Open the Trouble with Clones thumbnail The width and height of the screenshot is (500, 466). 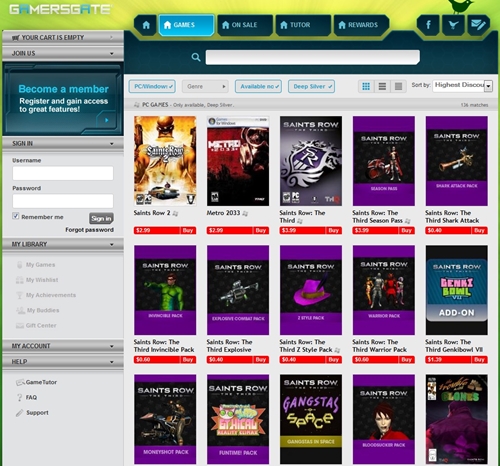(457, 419)
